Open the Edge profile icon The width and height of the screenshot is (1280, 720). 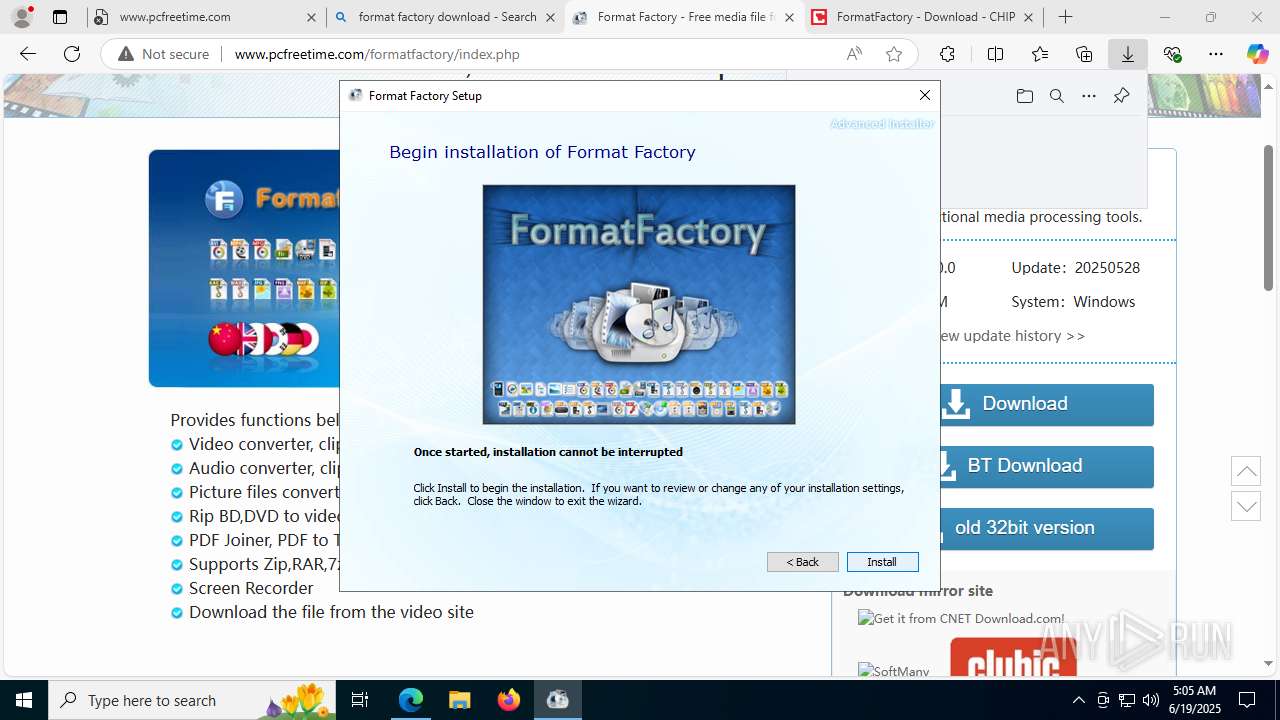(x=22, y=16)
